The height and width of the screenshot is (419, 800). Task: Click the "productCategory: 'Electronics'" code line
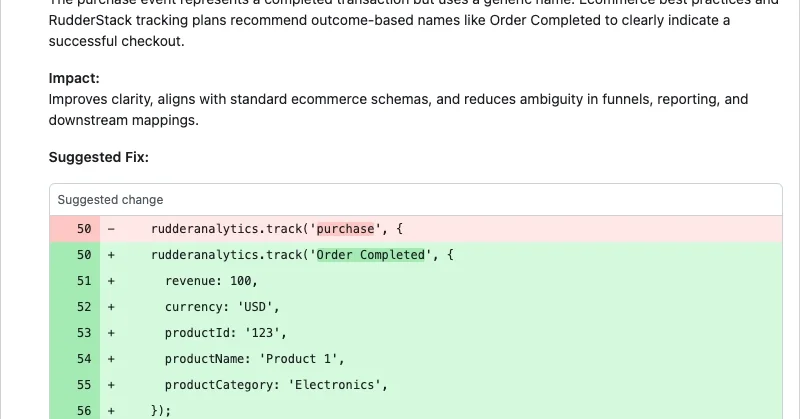pos(276,385)
